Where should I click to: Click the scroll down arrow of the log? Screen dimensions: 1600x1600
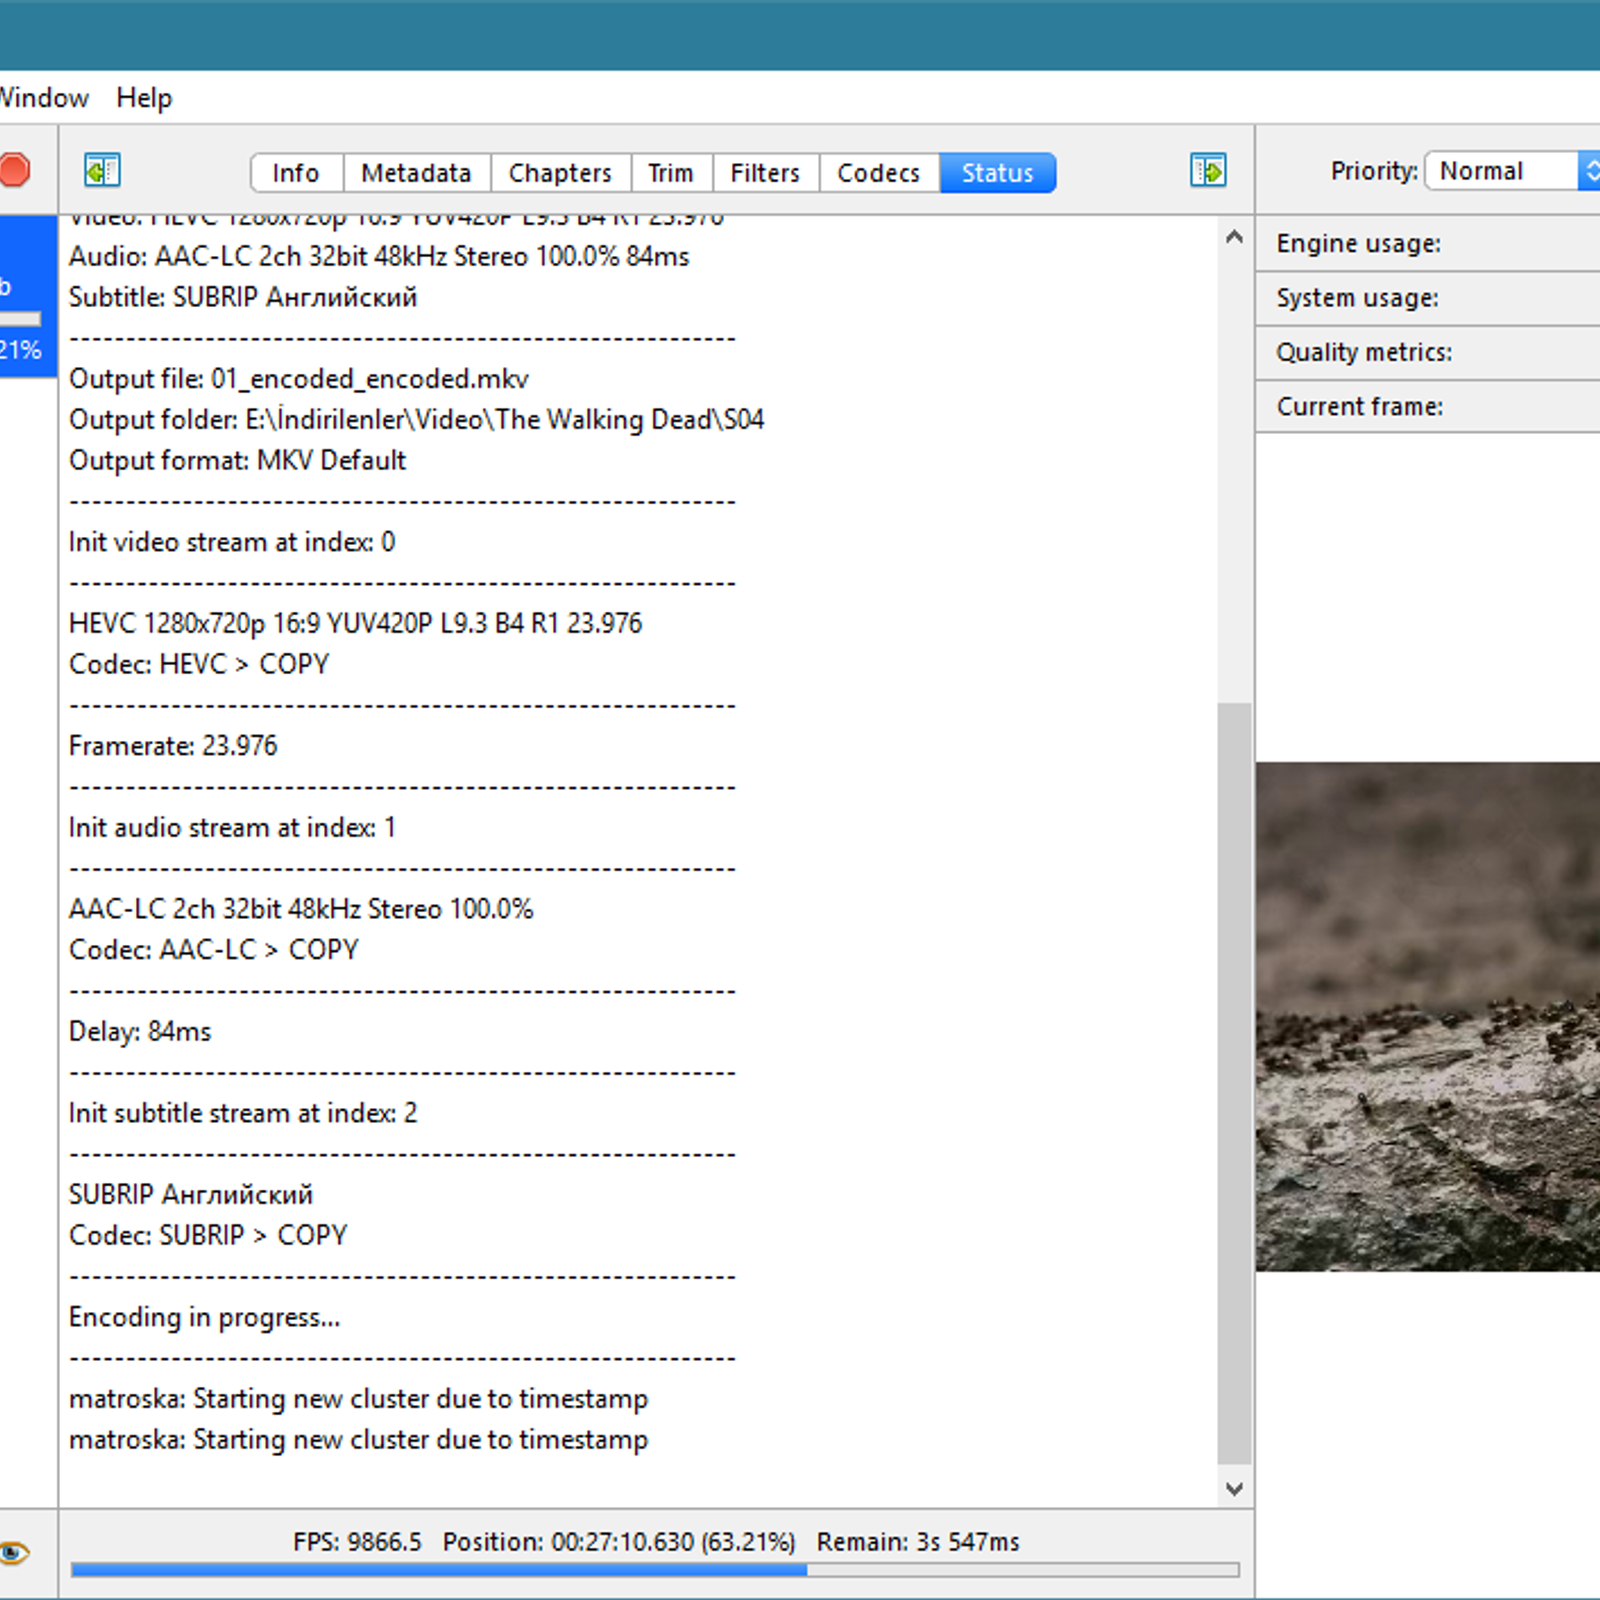(1234, 1489)
